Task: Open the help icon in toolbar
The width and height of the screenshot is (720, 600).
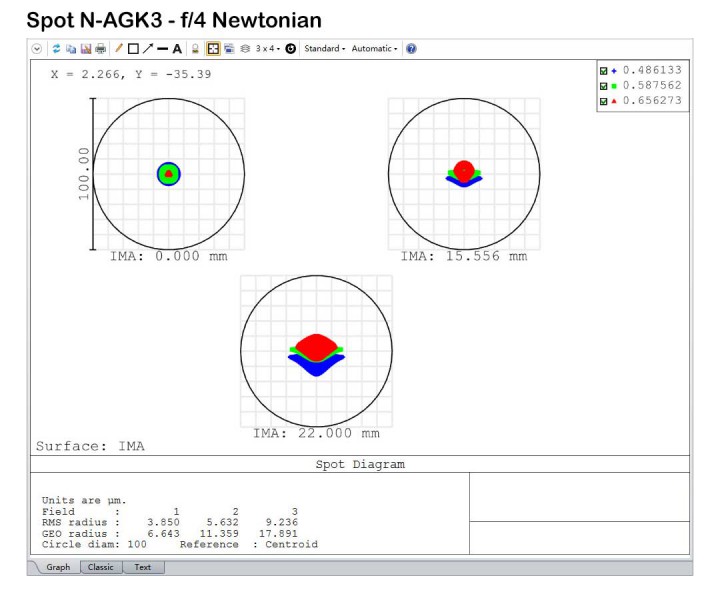Action: tap(411, 48)
